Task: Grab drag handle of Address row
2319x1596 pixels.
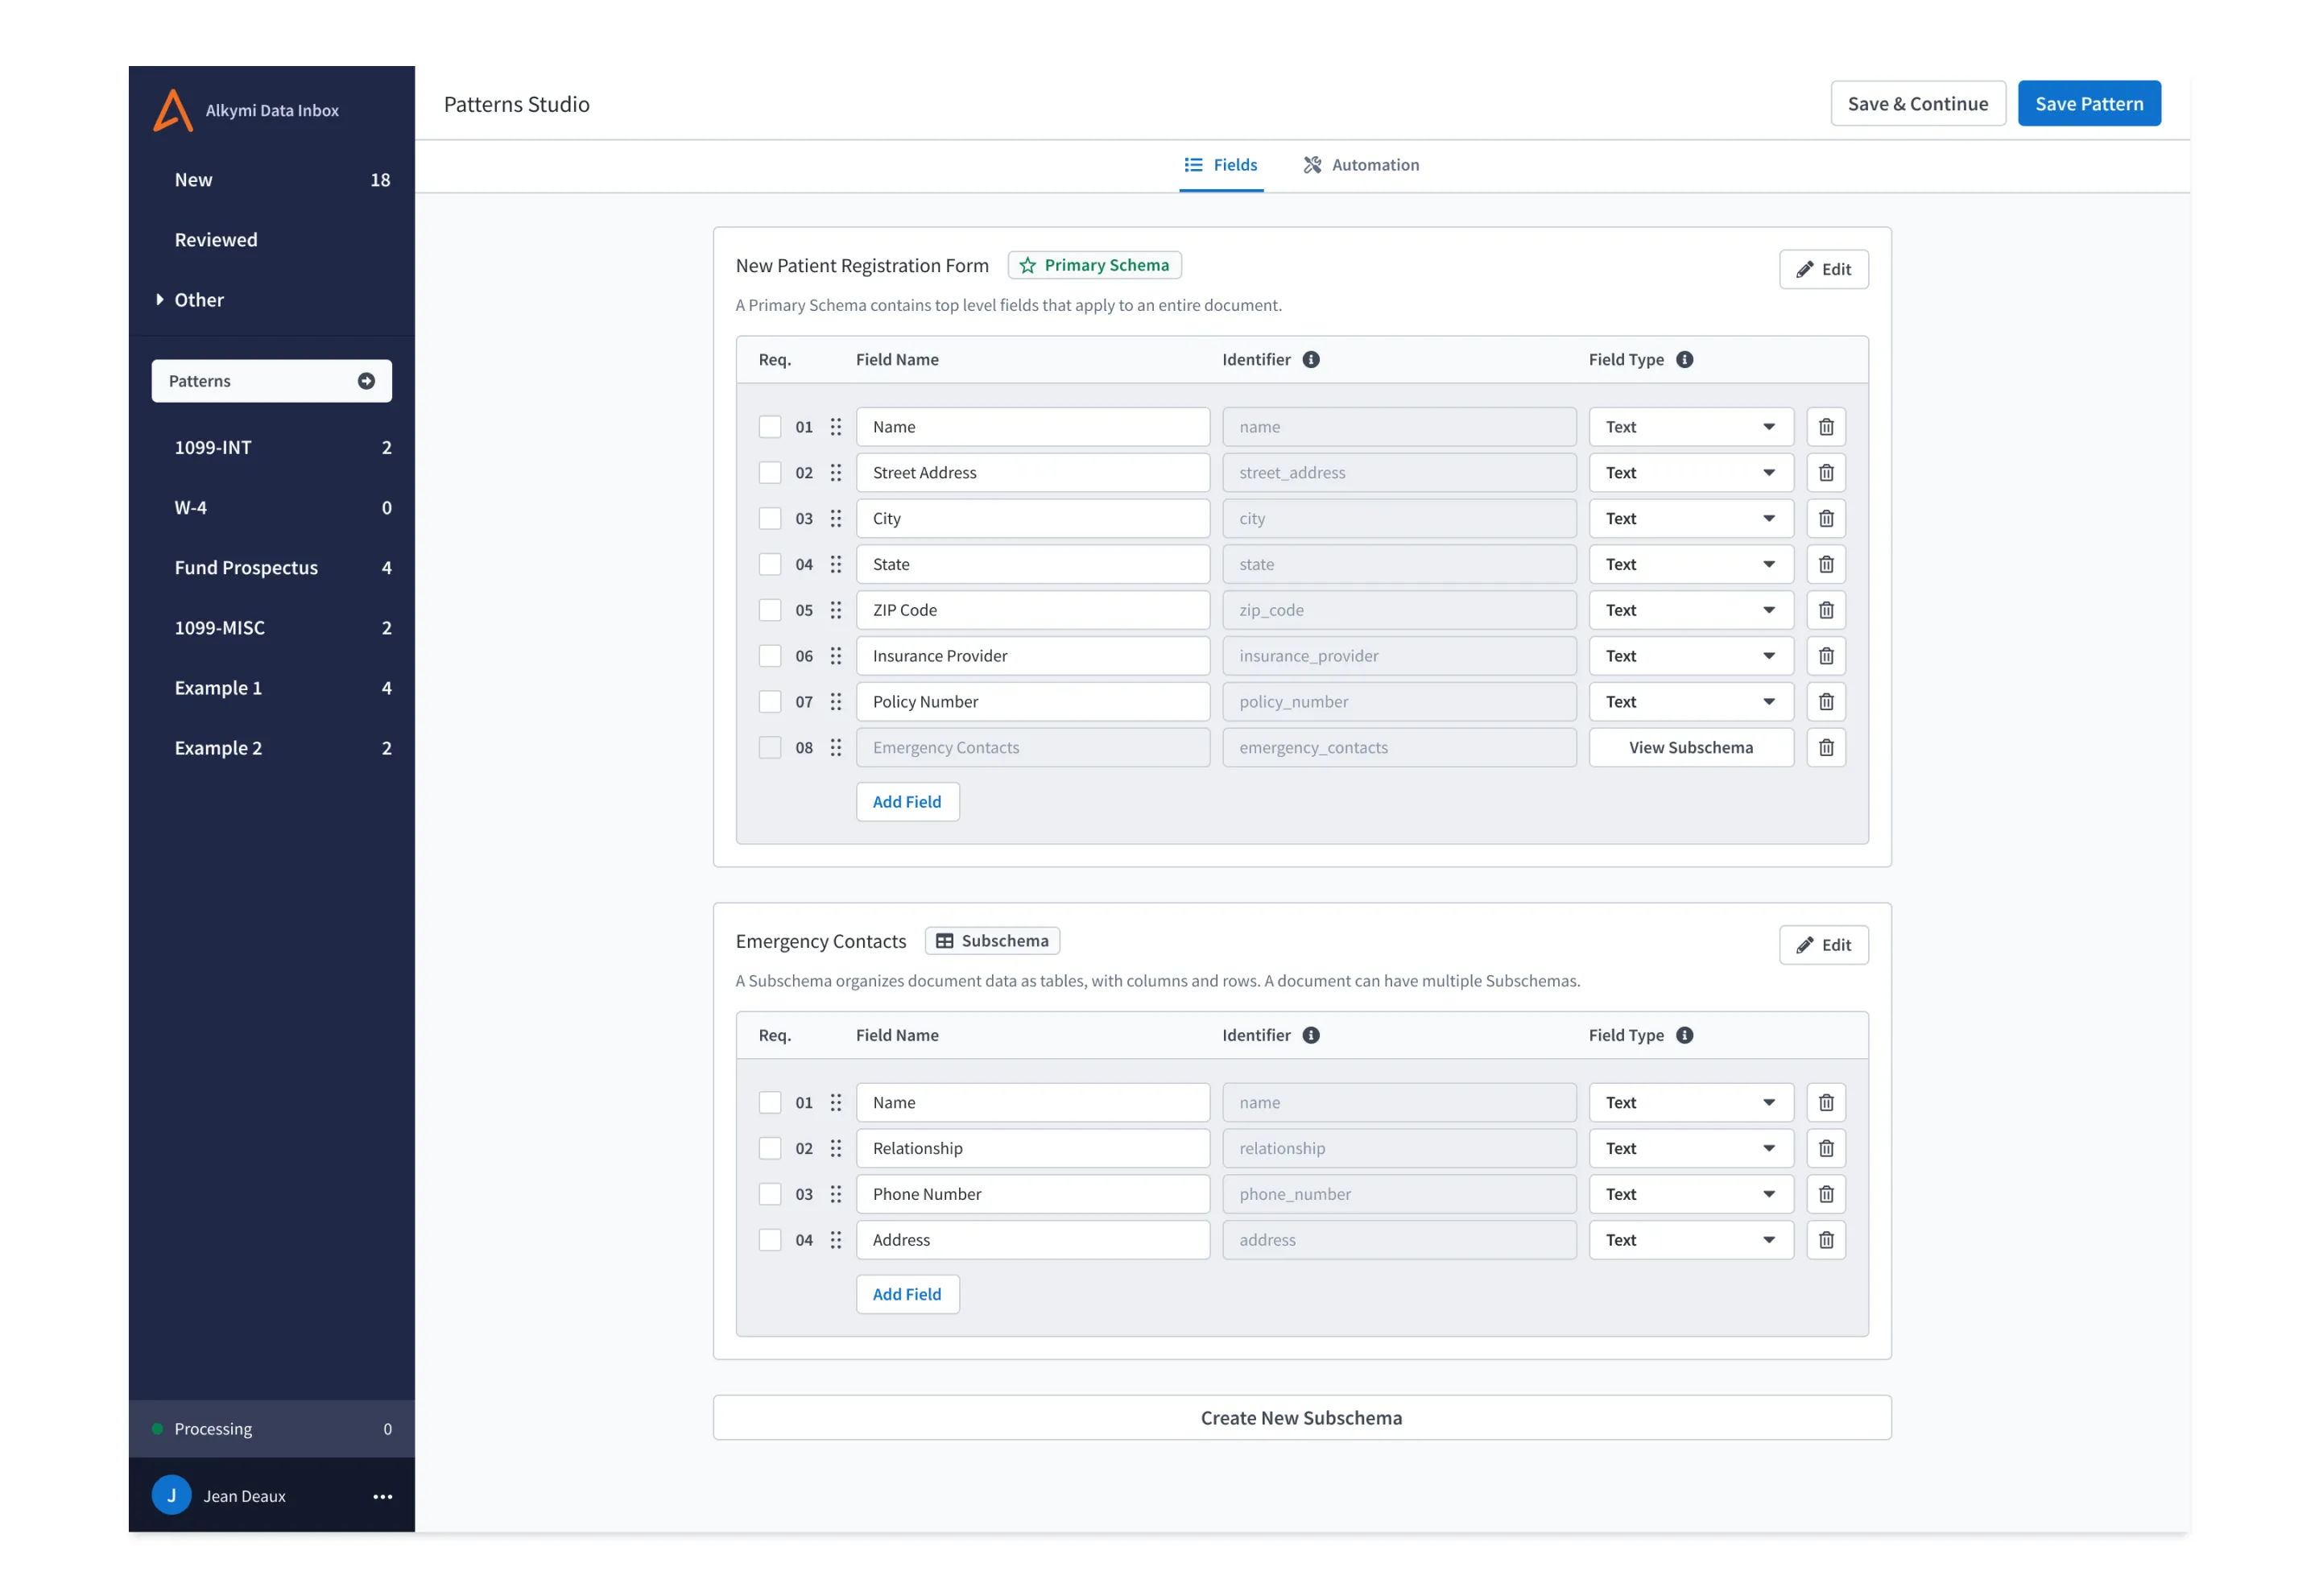Action: coord(836,1240)
